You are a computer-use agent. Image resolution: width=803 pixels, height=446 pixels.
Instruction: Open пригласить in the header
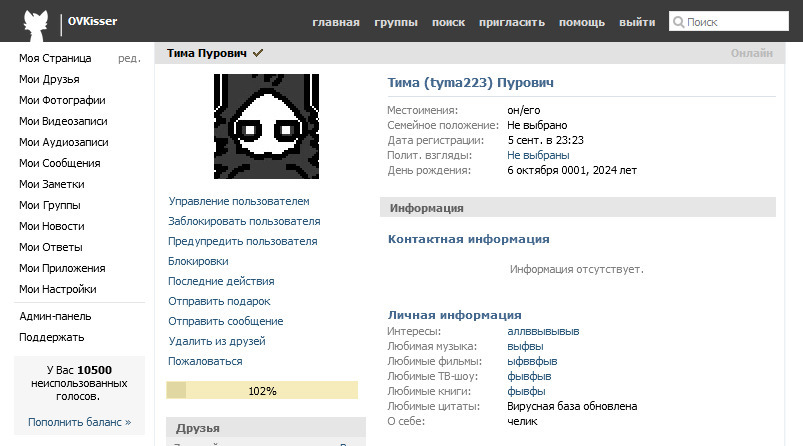point(512,23)
